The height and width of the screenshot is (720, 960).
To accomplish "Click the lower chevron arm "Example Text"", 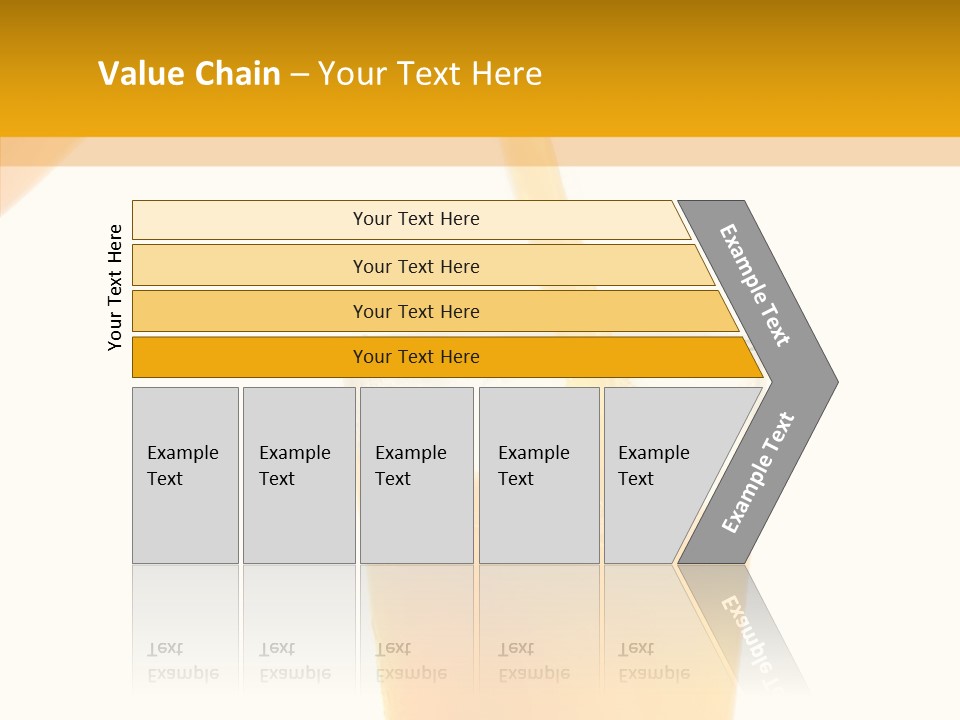I will 757,473.
